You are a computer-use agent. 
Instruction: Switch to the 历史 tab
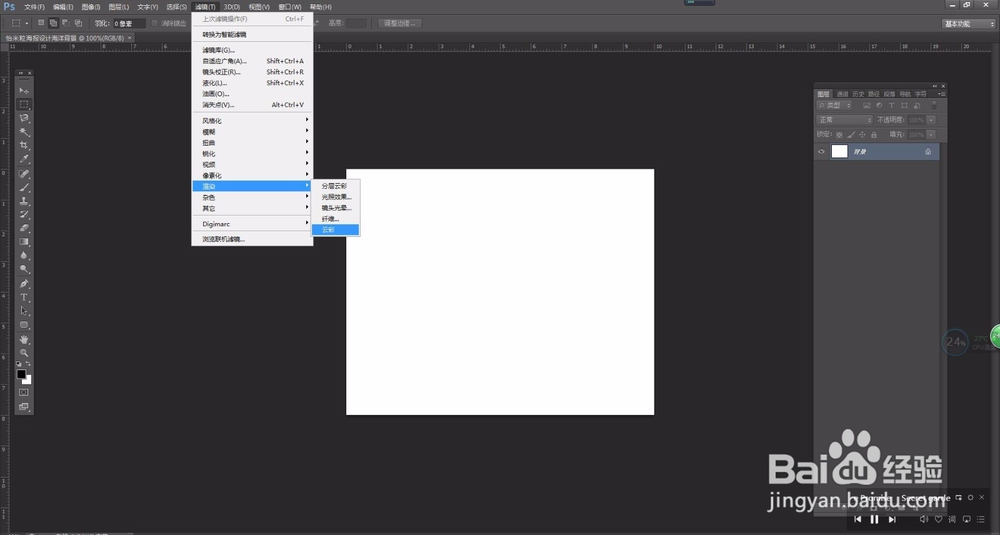pyautogui.click(x=858, y=94)
